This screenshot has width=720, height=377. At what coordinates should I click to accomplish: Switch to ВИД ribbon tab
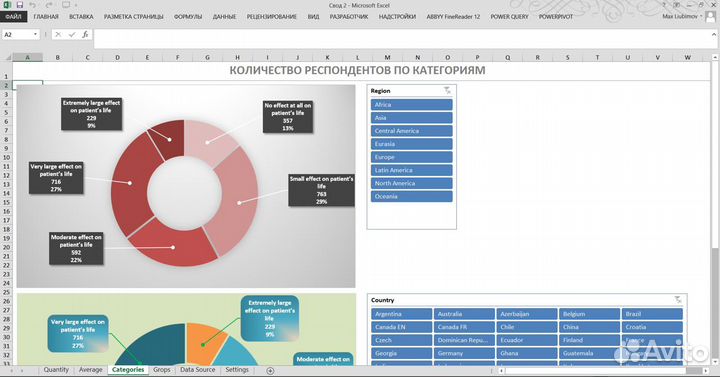313,17
